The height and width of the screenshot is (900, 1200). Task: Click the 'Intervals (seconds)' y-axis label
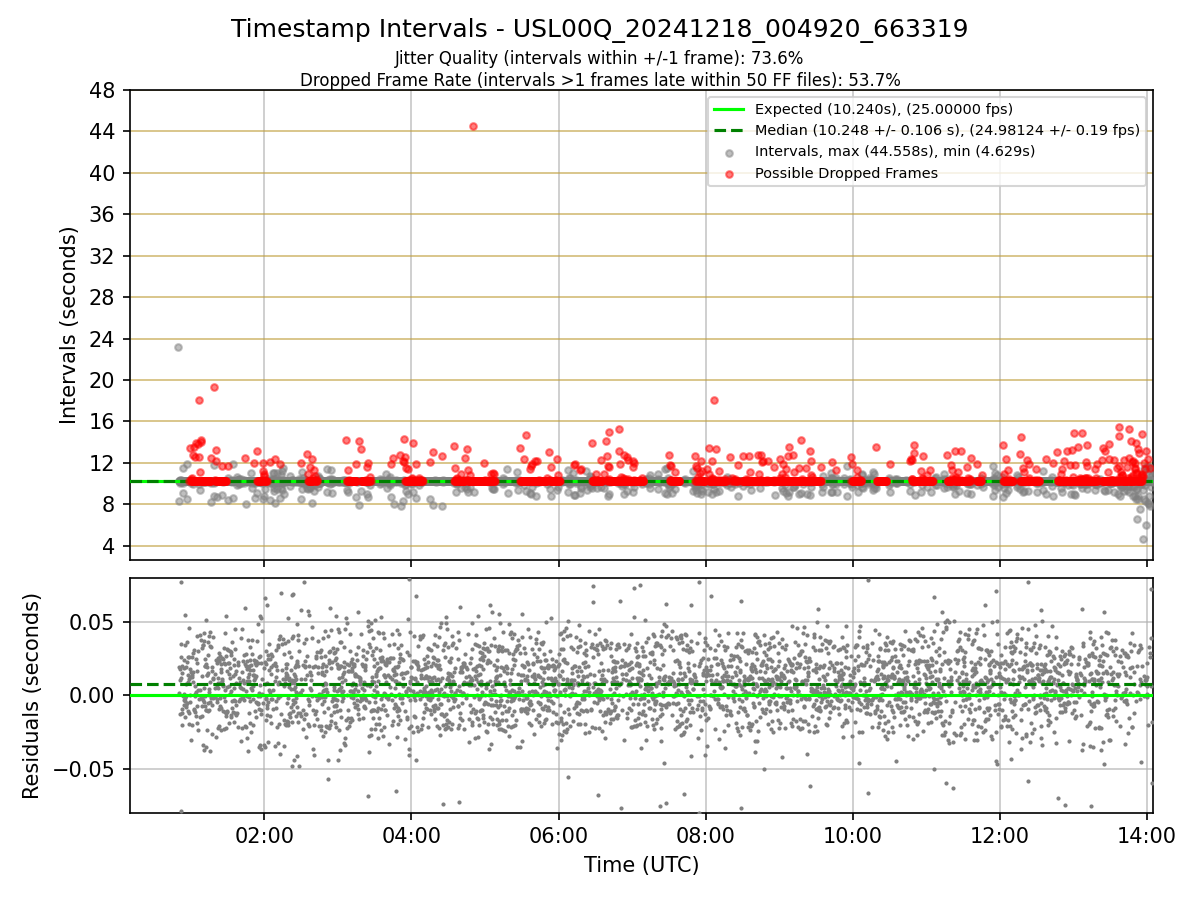(x=69, y=325)
